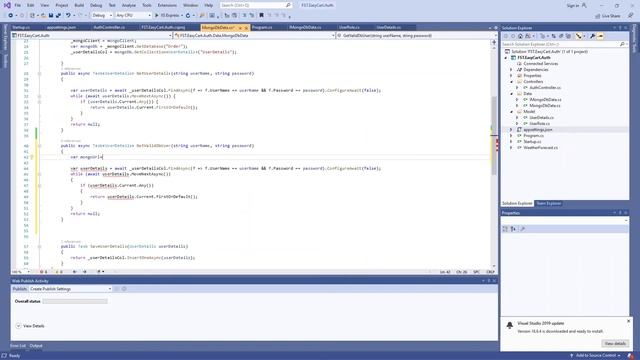Click the Sign in link

[x=573, y=5]
